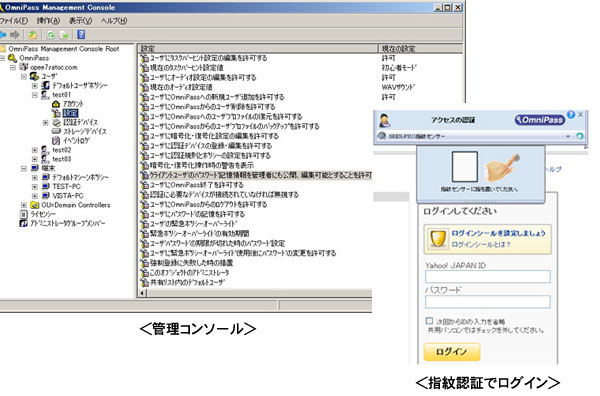Click the yellow ログイン button

[452, 351]
